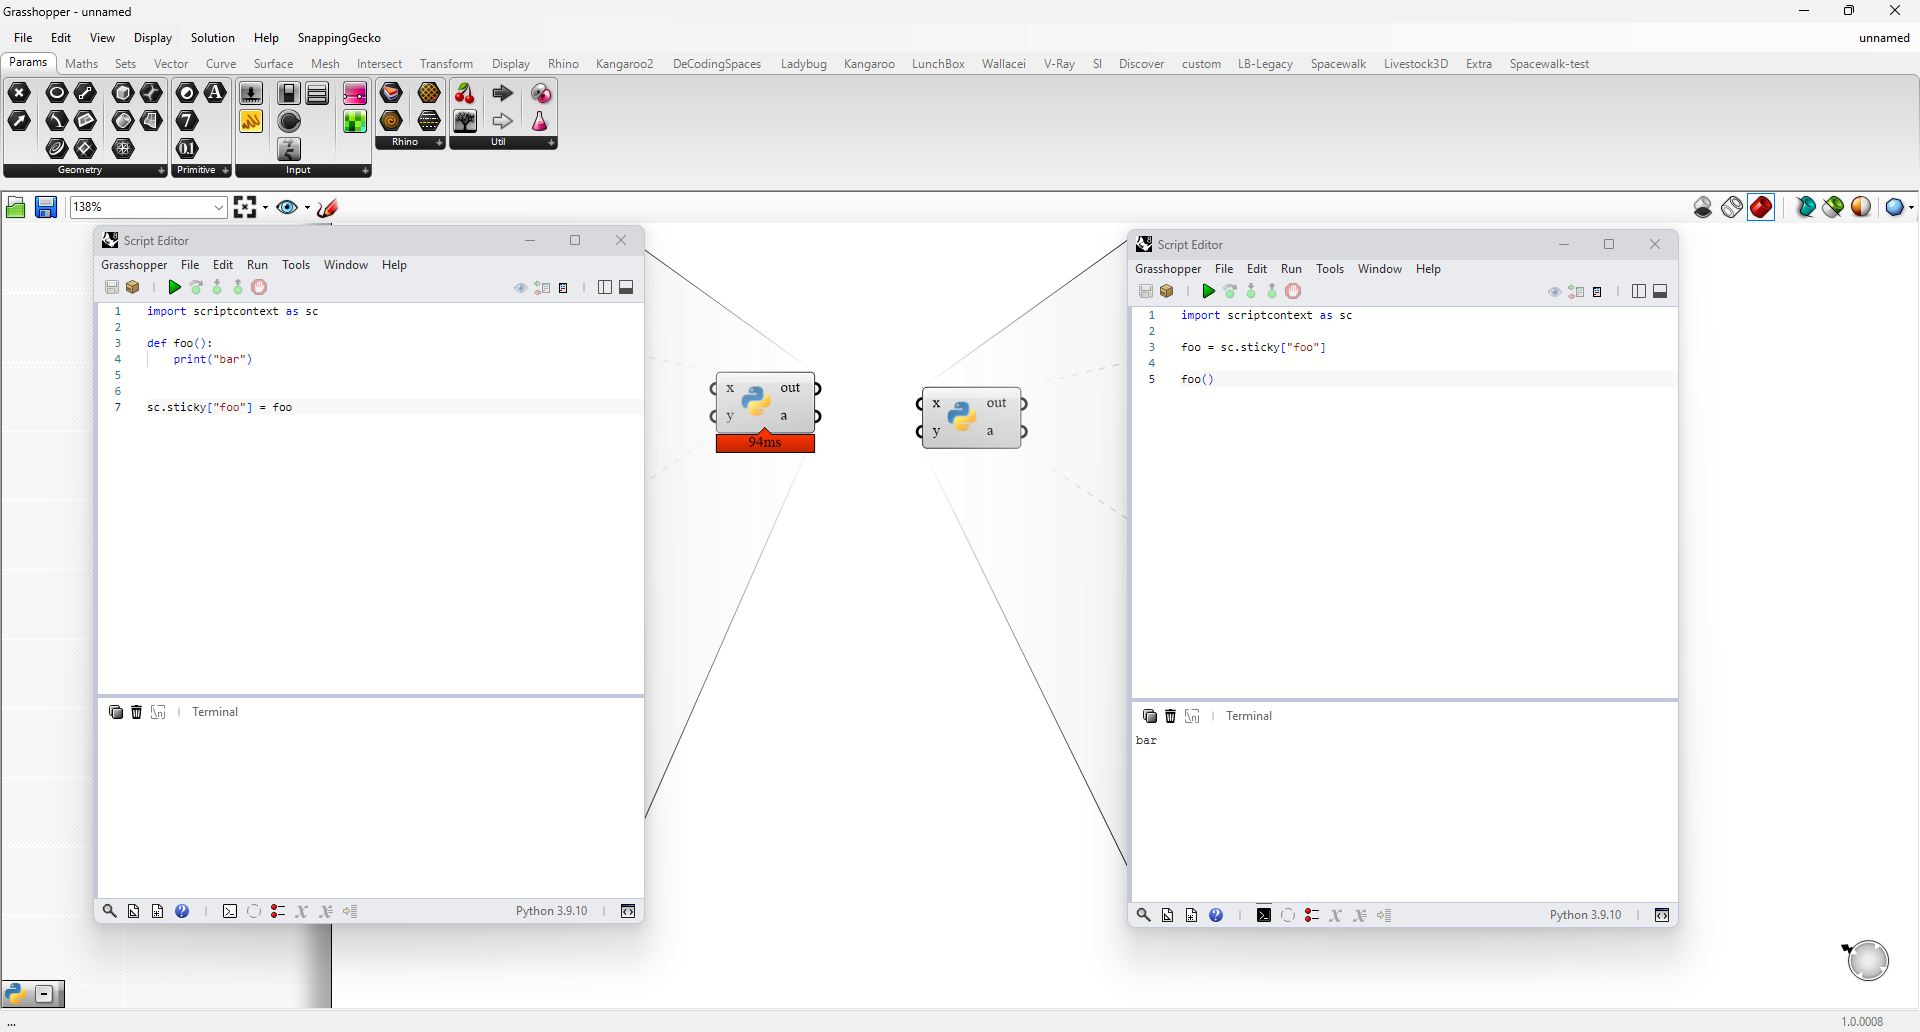
Task: Enable red shaded preview mode on canvas toolbar
Action: (x=1761, y=207)
